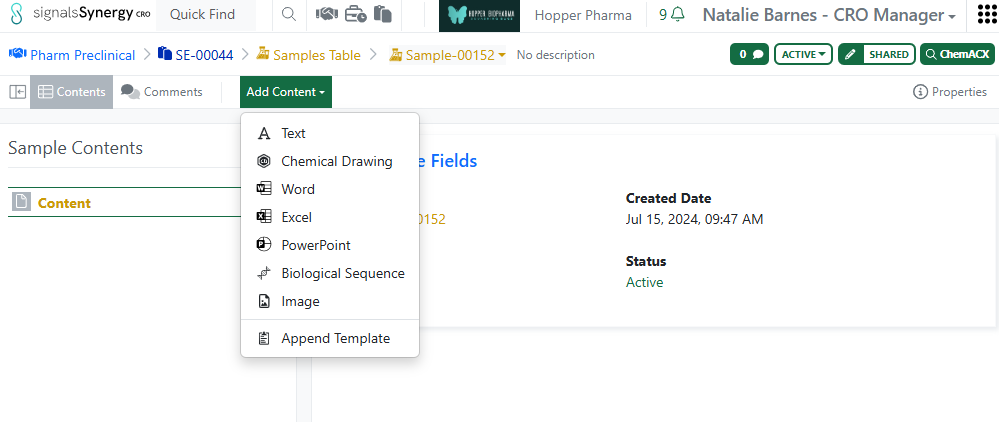The image size is (999, 422).
Task: Toggle the SHARED edit status button
Action: (x=876, y=54)
